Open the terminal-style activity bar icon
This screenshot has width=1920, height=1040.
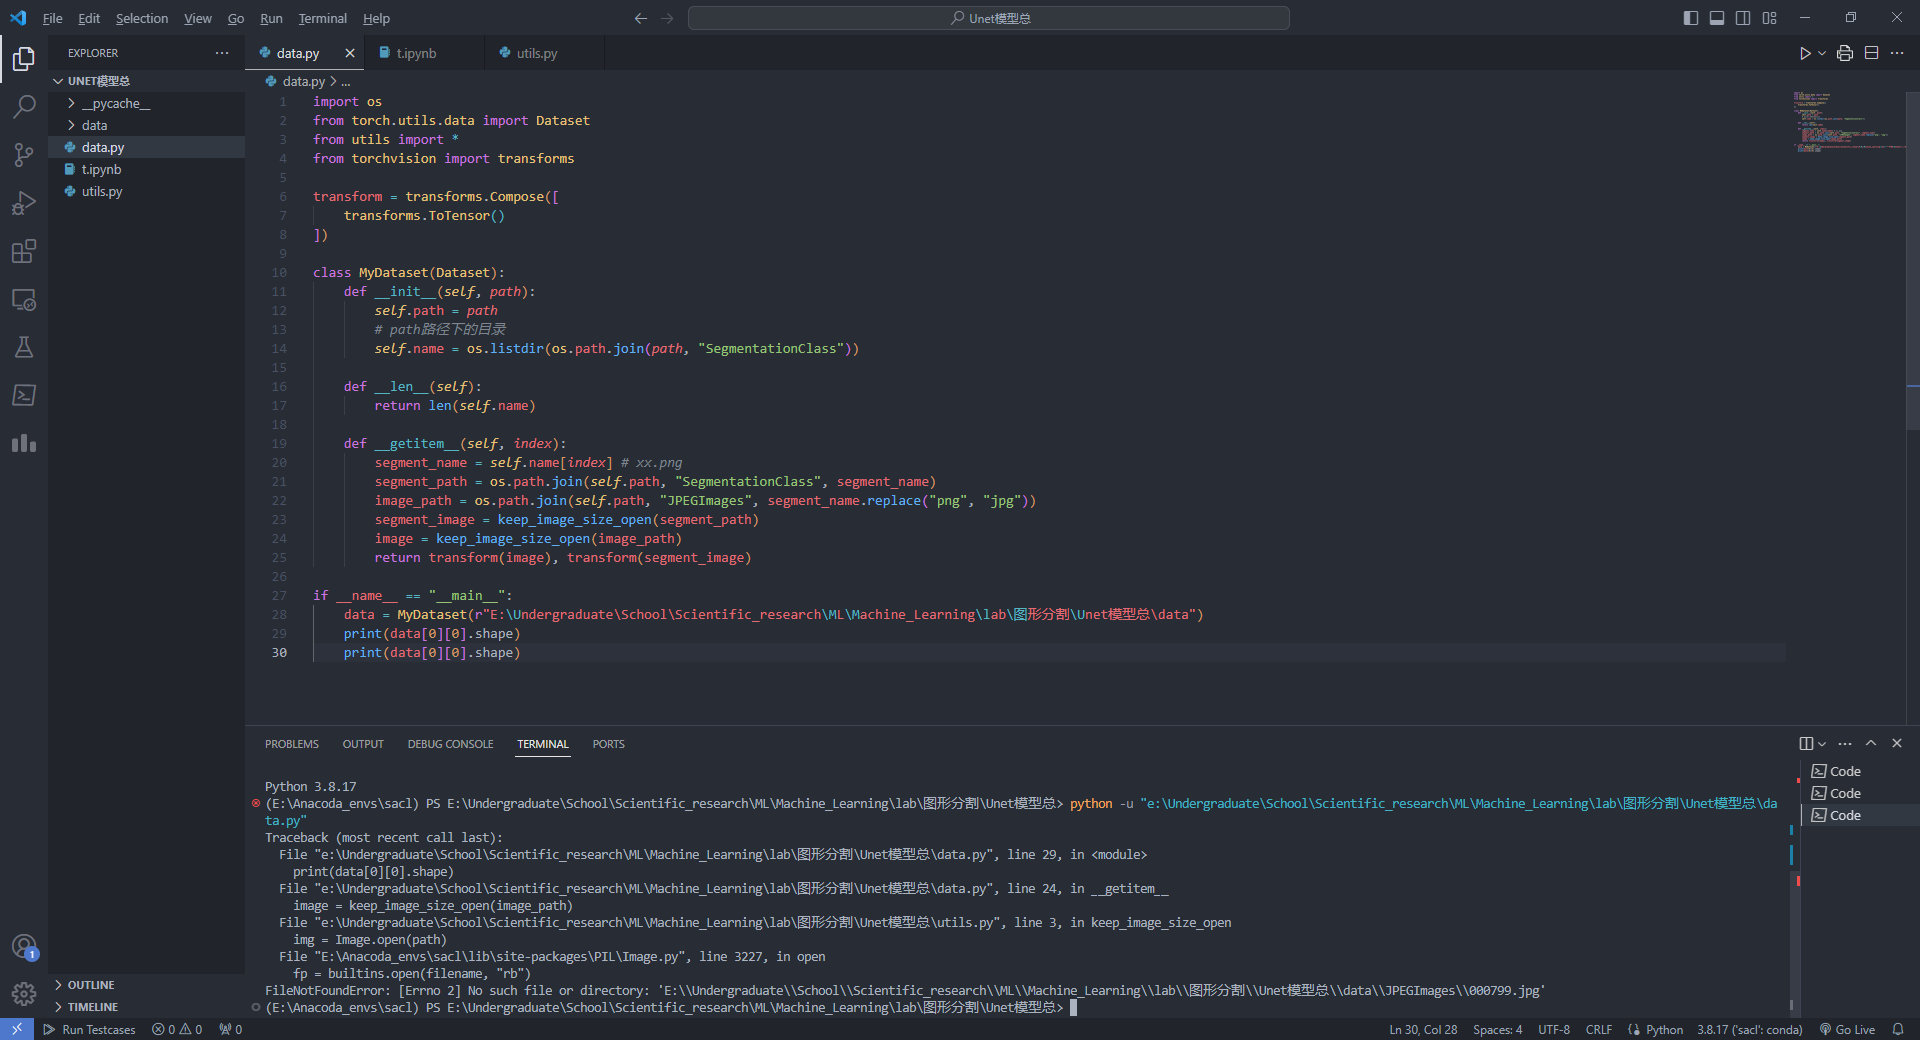pos(24,395)
